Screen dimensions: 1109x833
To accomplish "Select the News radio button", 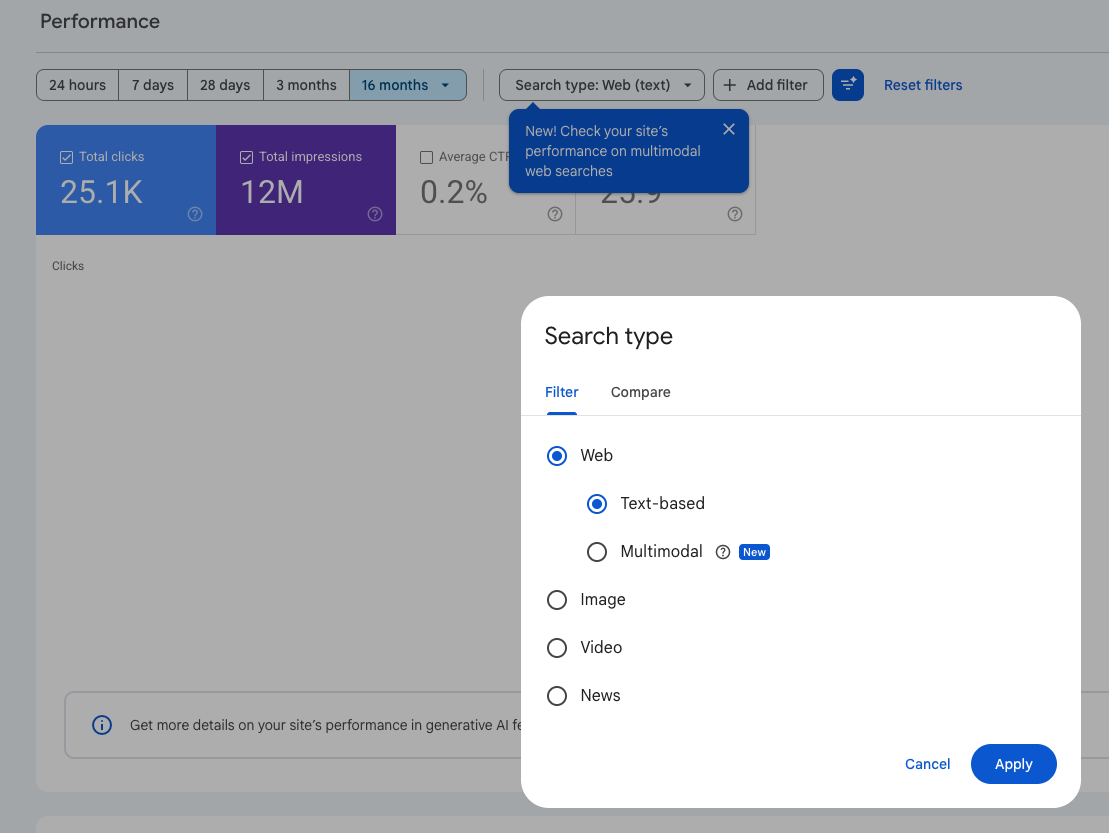I will [x=557, y=696].
